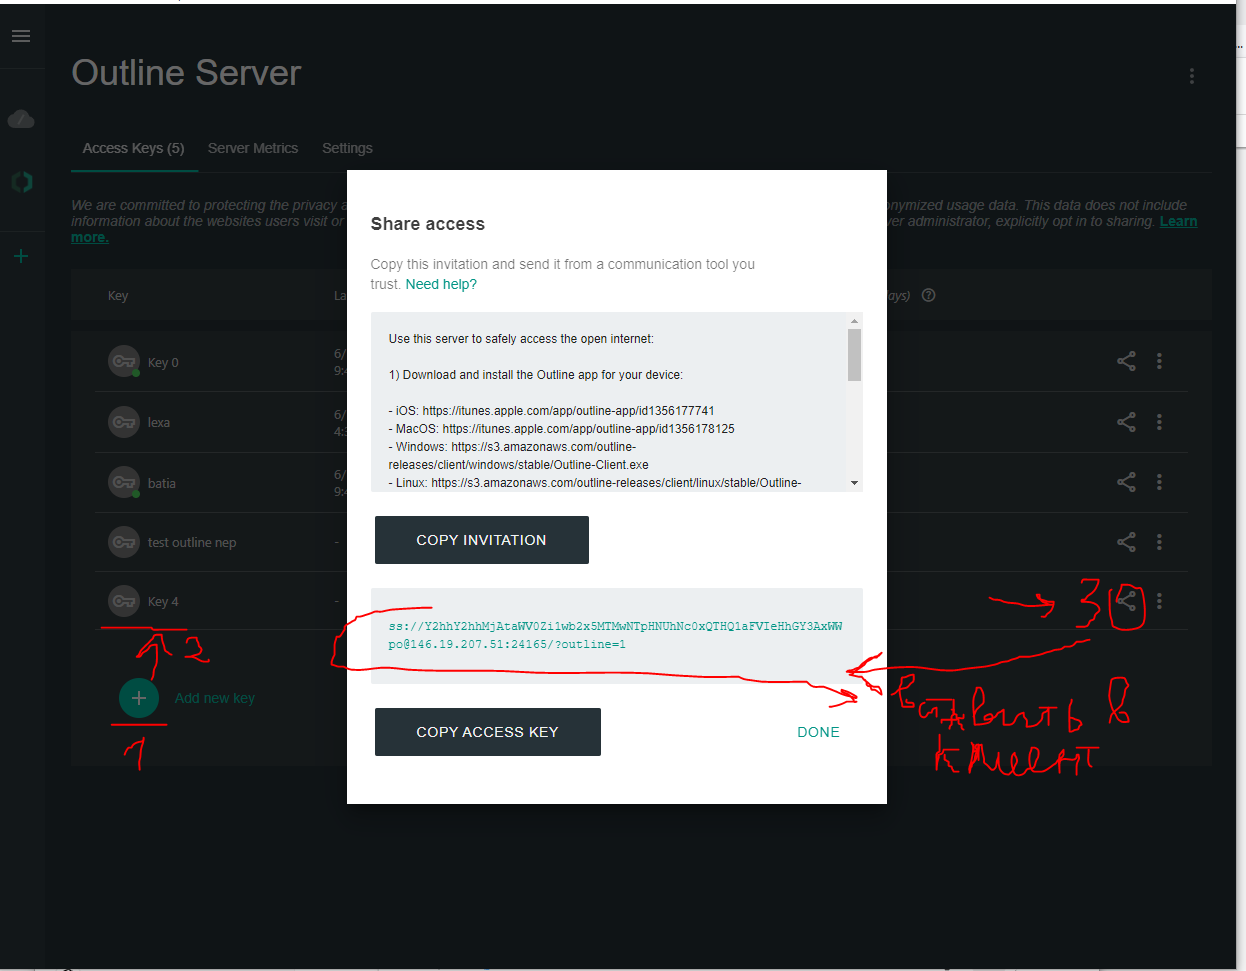This screenshot has height=971, width=1246.
Task: Open three-dot menu for Key 4
Action: coord(1159,601)
